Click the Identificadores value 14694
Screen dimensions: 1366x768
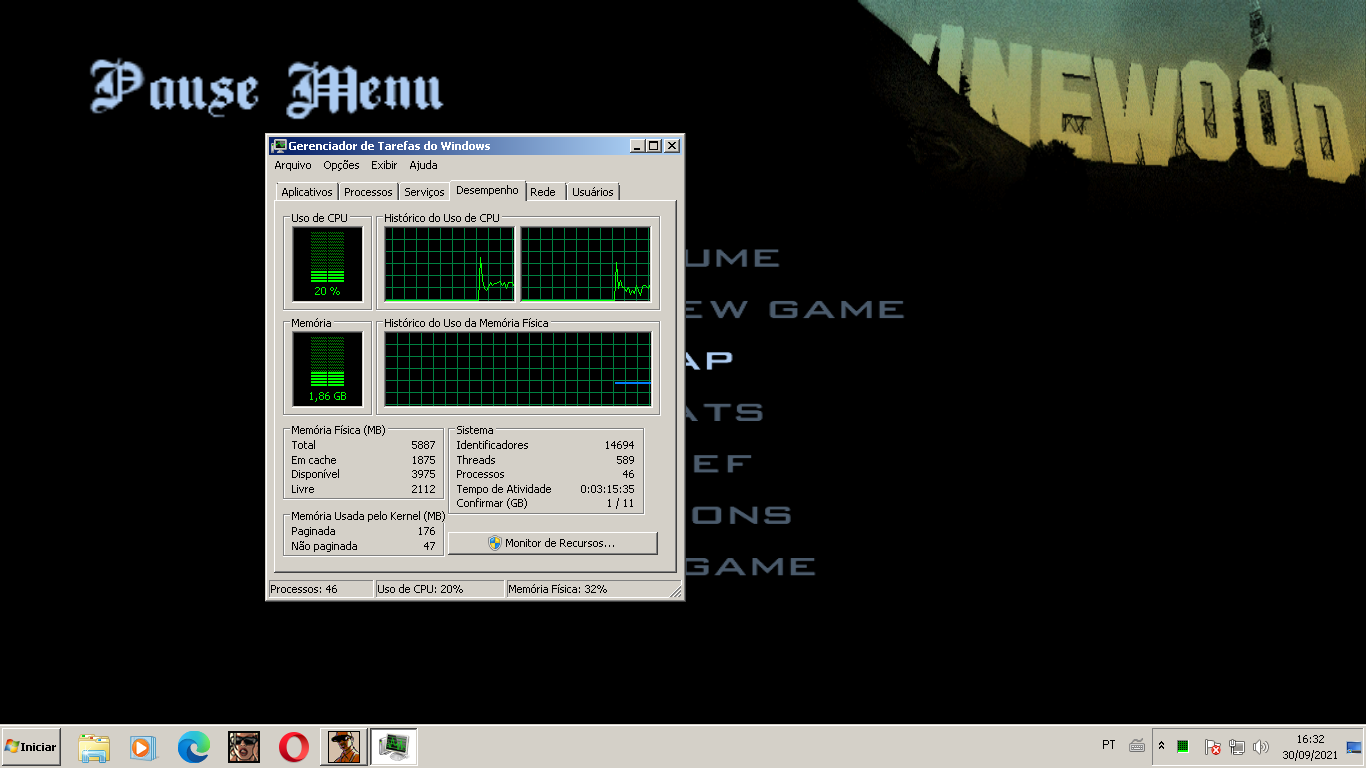(x=619, y=445)
